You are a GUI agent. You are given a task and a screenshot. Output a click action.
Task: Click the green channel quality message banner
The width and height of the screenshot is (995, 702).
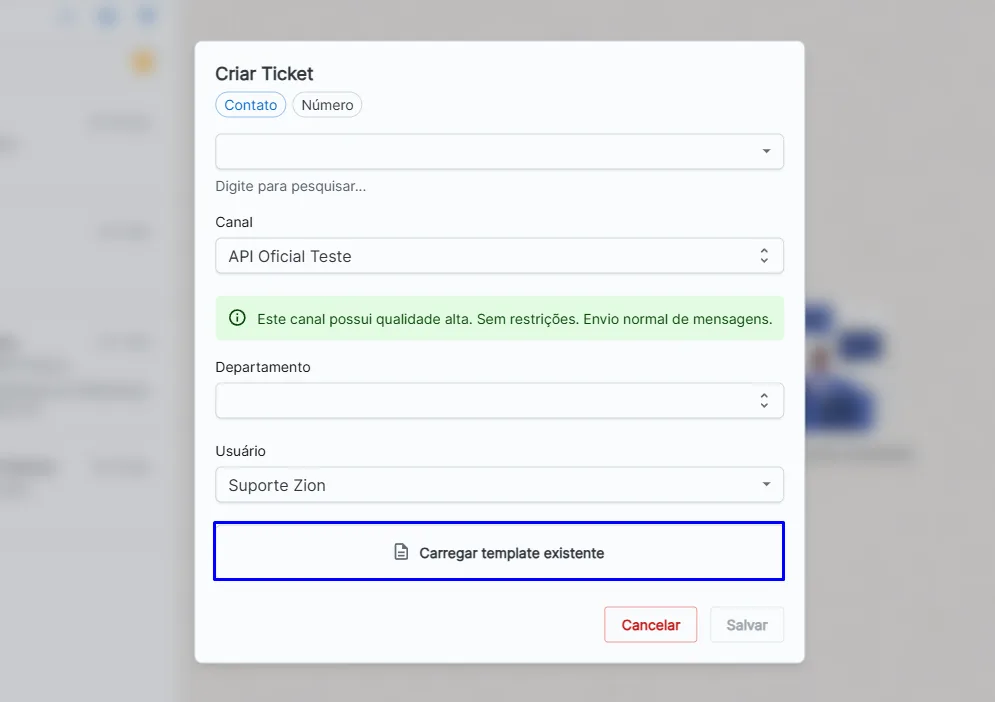click(x=499, y=318)
